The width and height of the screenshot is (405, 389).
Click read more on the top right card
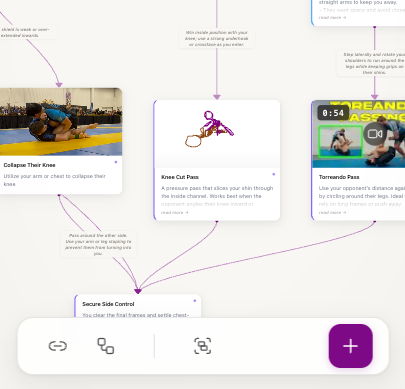pyautogui.click(x=332, y=17)
